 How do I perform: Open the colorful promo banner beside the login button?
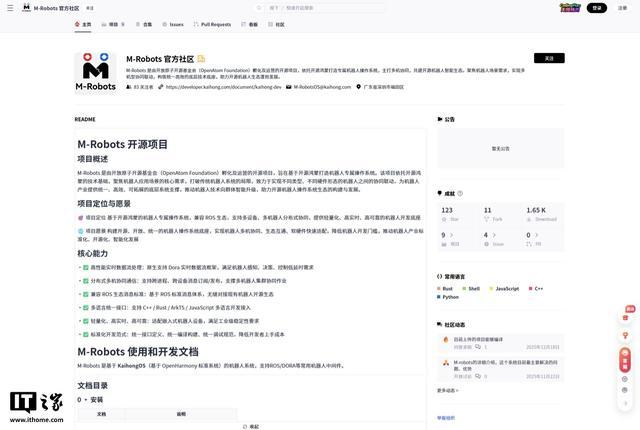click(x=570, y=8)
